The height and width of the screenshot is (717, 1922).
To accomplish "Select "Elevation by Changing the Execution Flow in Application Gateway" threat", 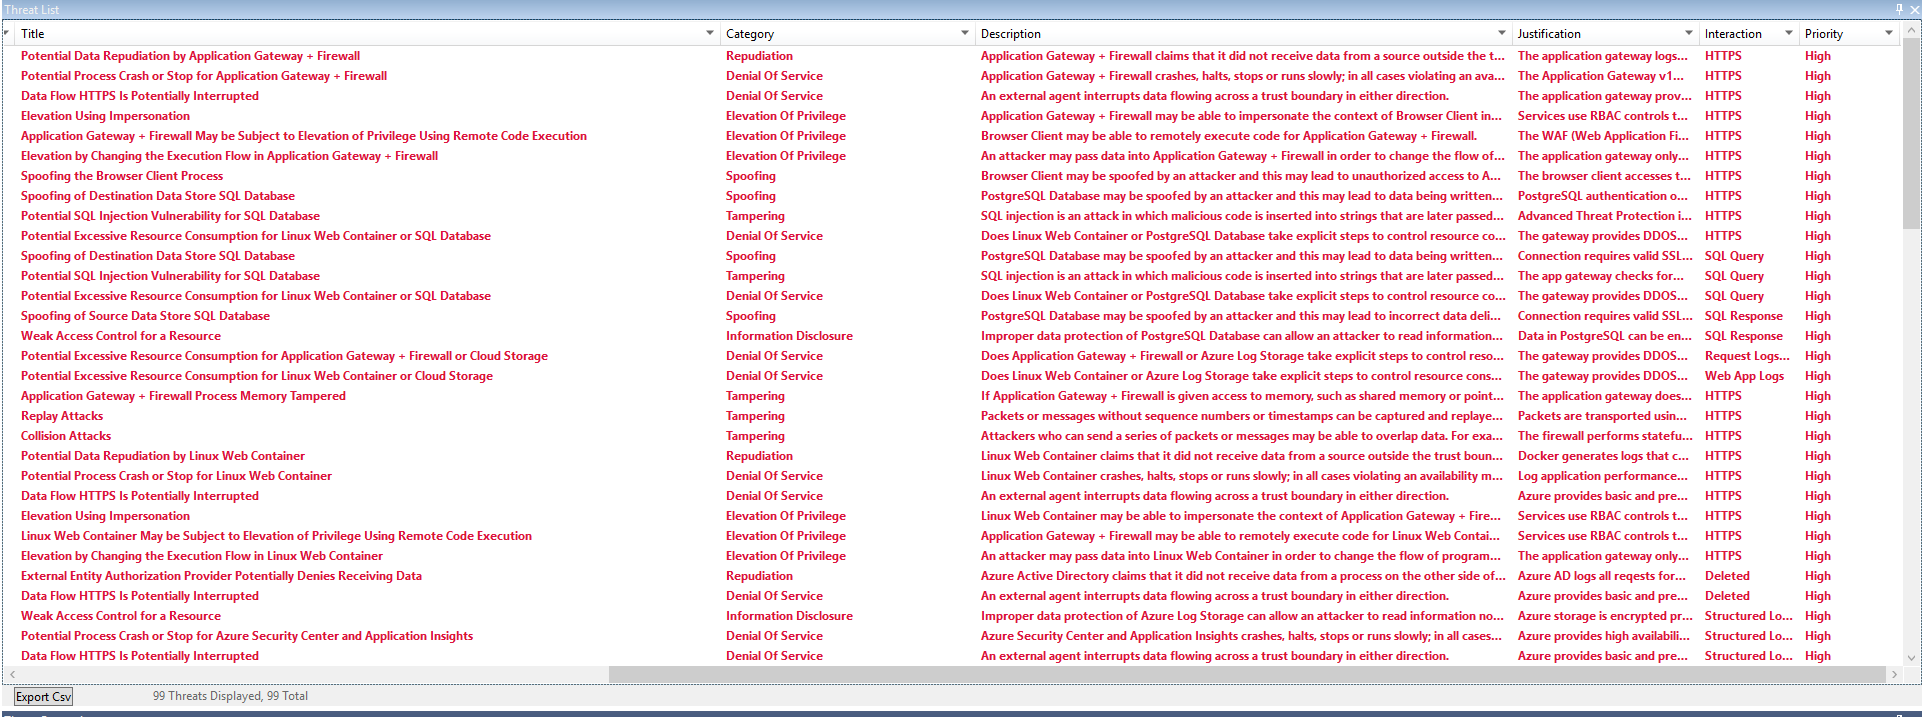I will tap(229, 156).
